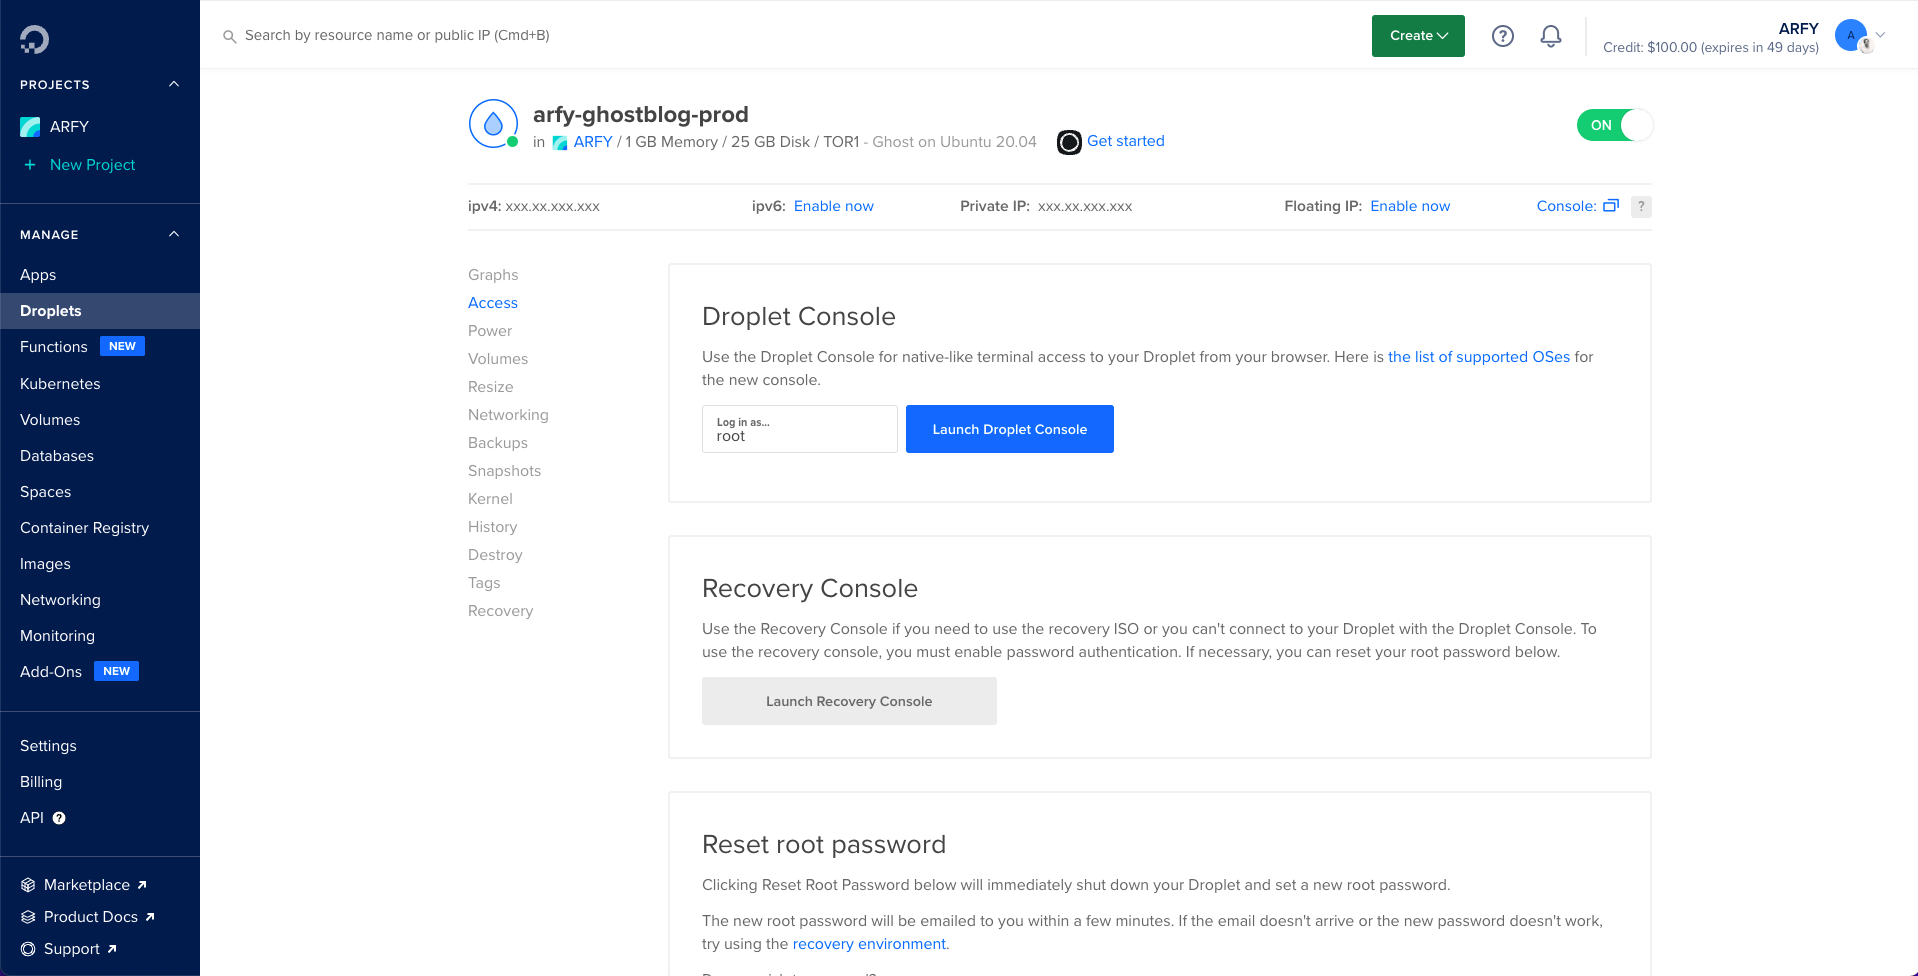
Task: Open Container Registry in the sidebar
Action: pos(85,528)
